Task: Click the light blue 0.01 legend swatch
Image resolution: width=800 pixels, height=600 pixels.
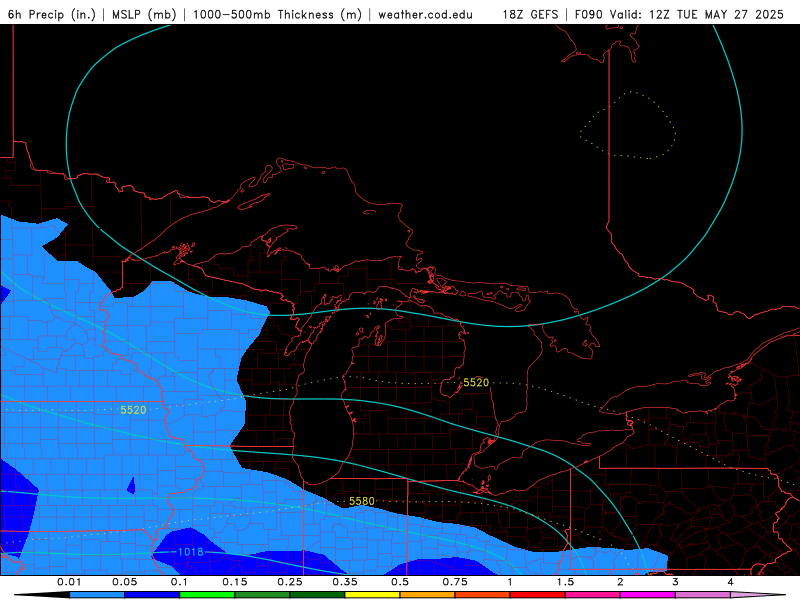Action: [97, 595]
